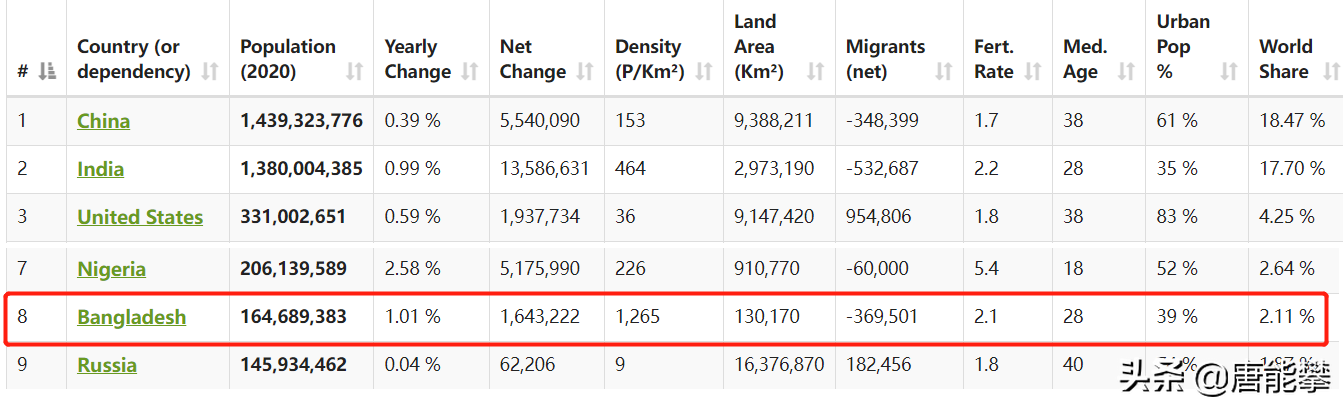Sort by Land Area arrows icon
This screenshot has height=407, width=1344.
click(816, 72)
